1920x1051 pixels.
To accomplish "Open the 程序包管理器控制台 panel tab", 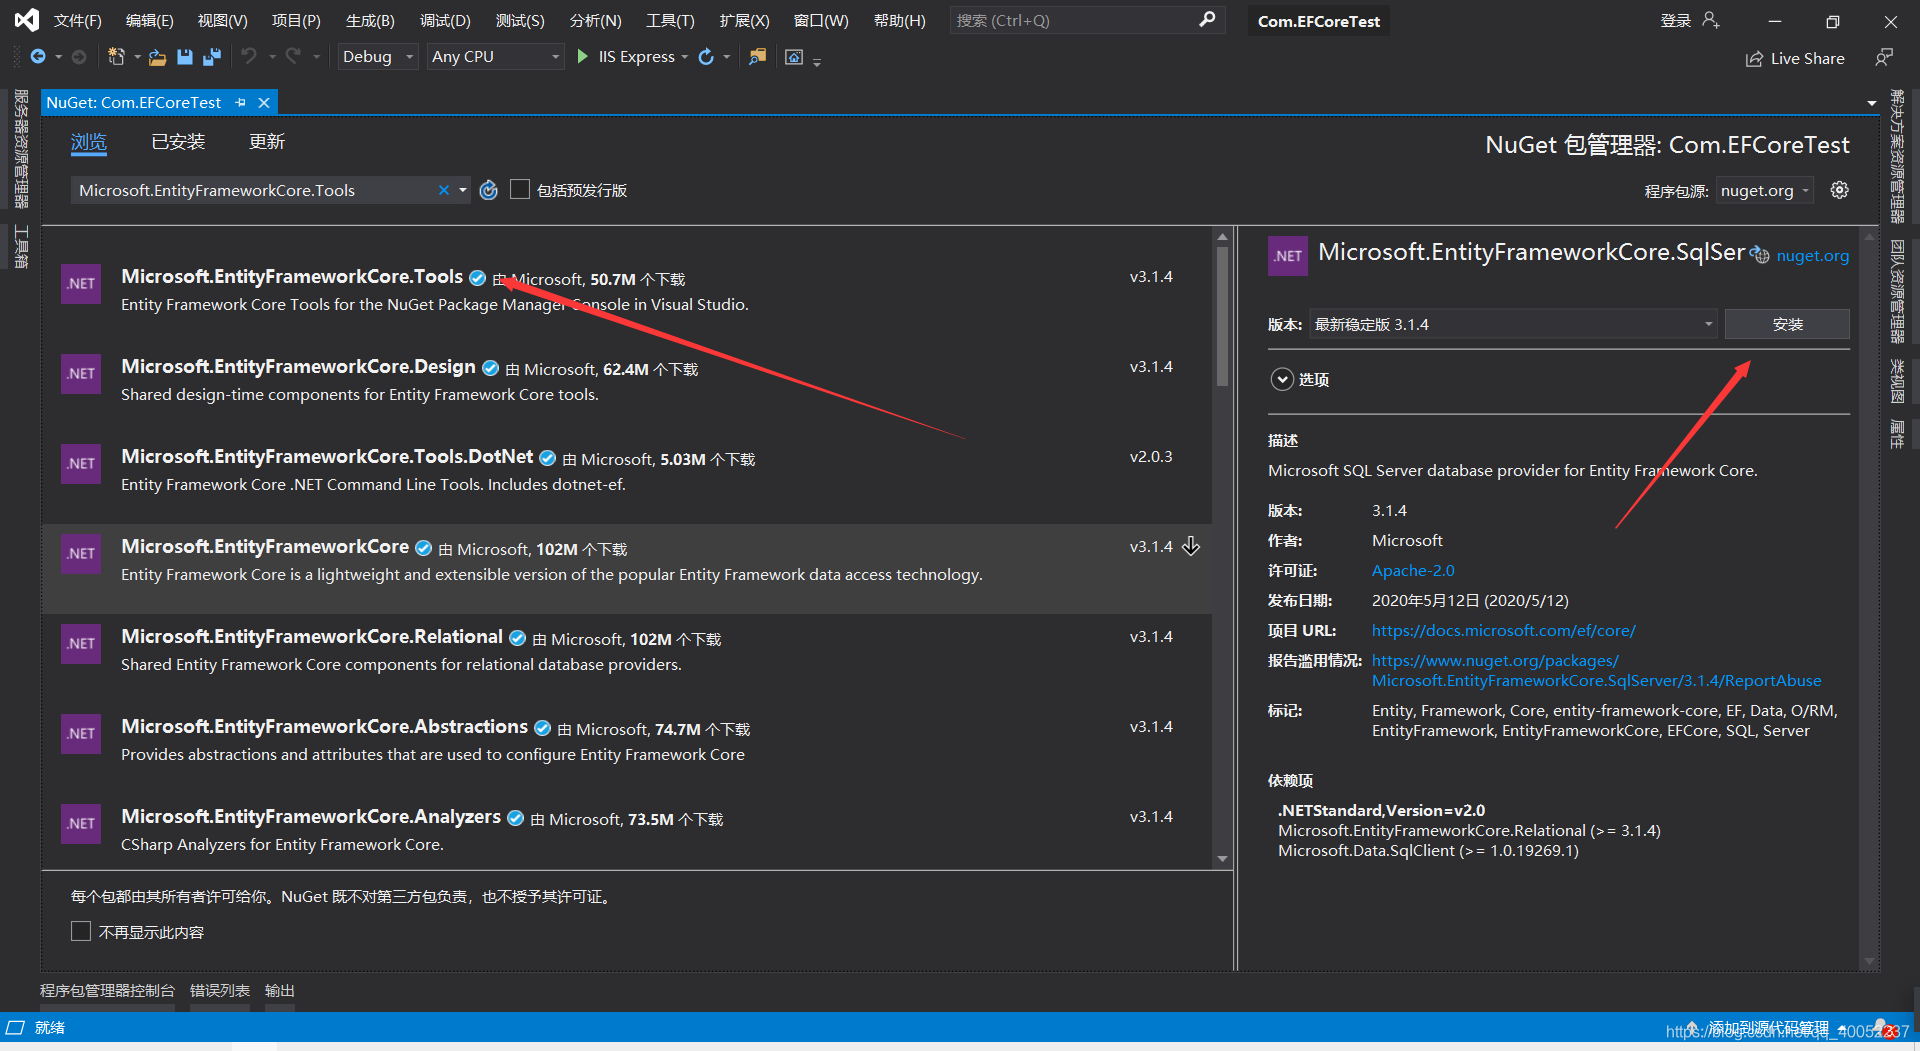I will pyautogui.click(x=107, y=990).
